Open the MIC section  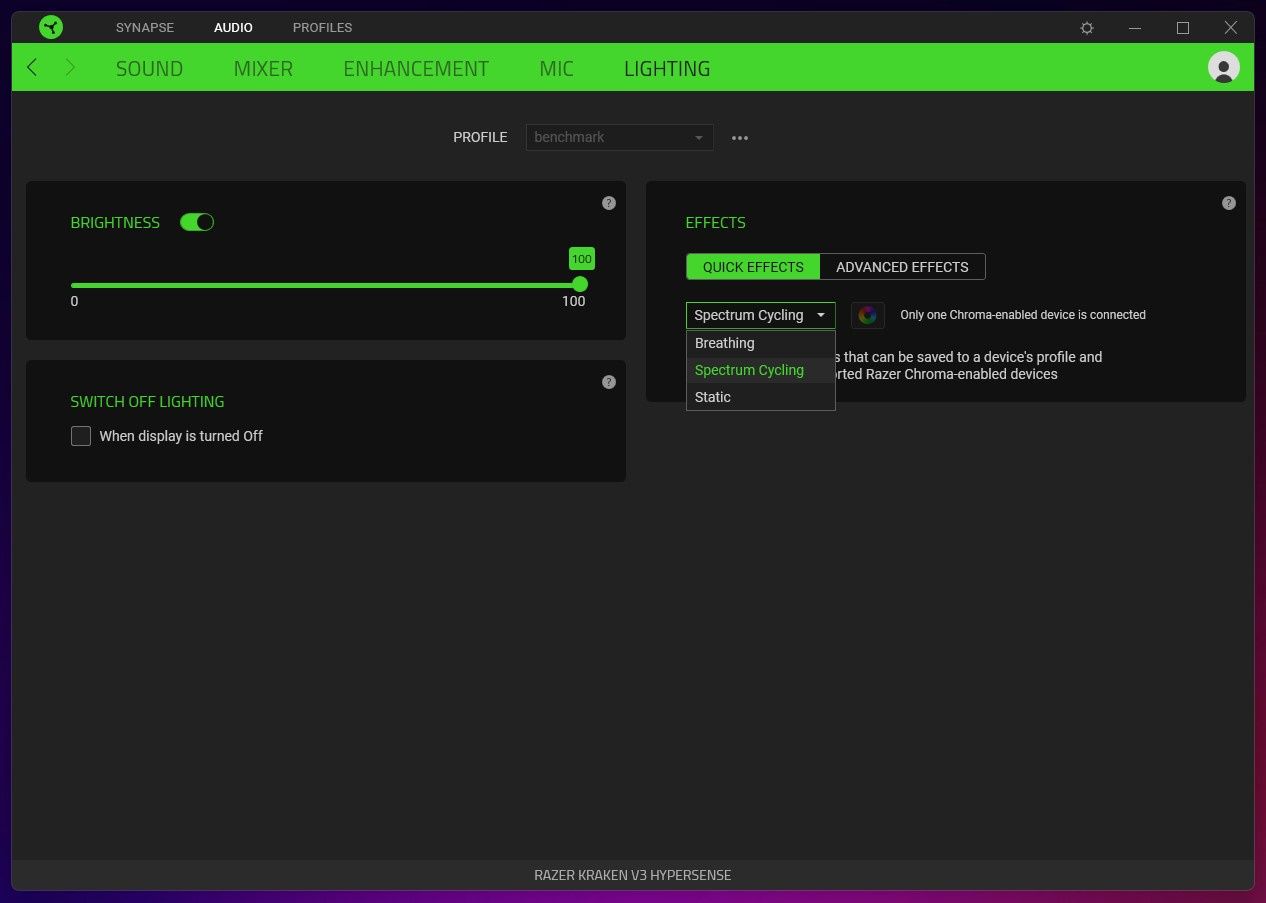pyautogui.click(x=557, y=69)
